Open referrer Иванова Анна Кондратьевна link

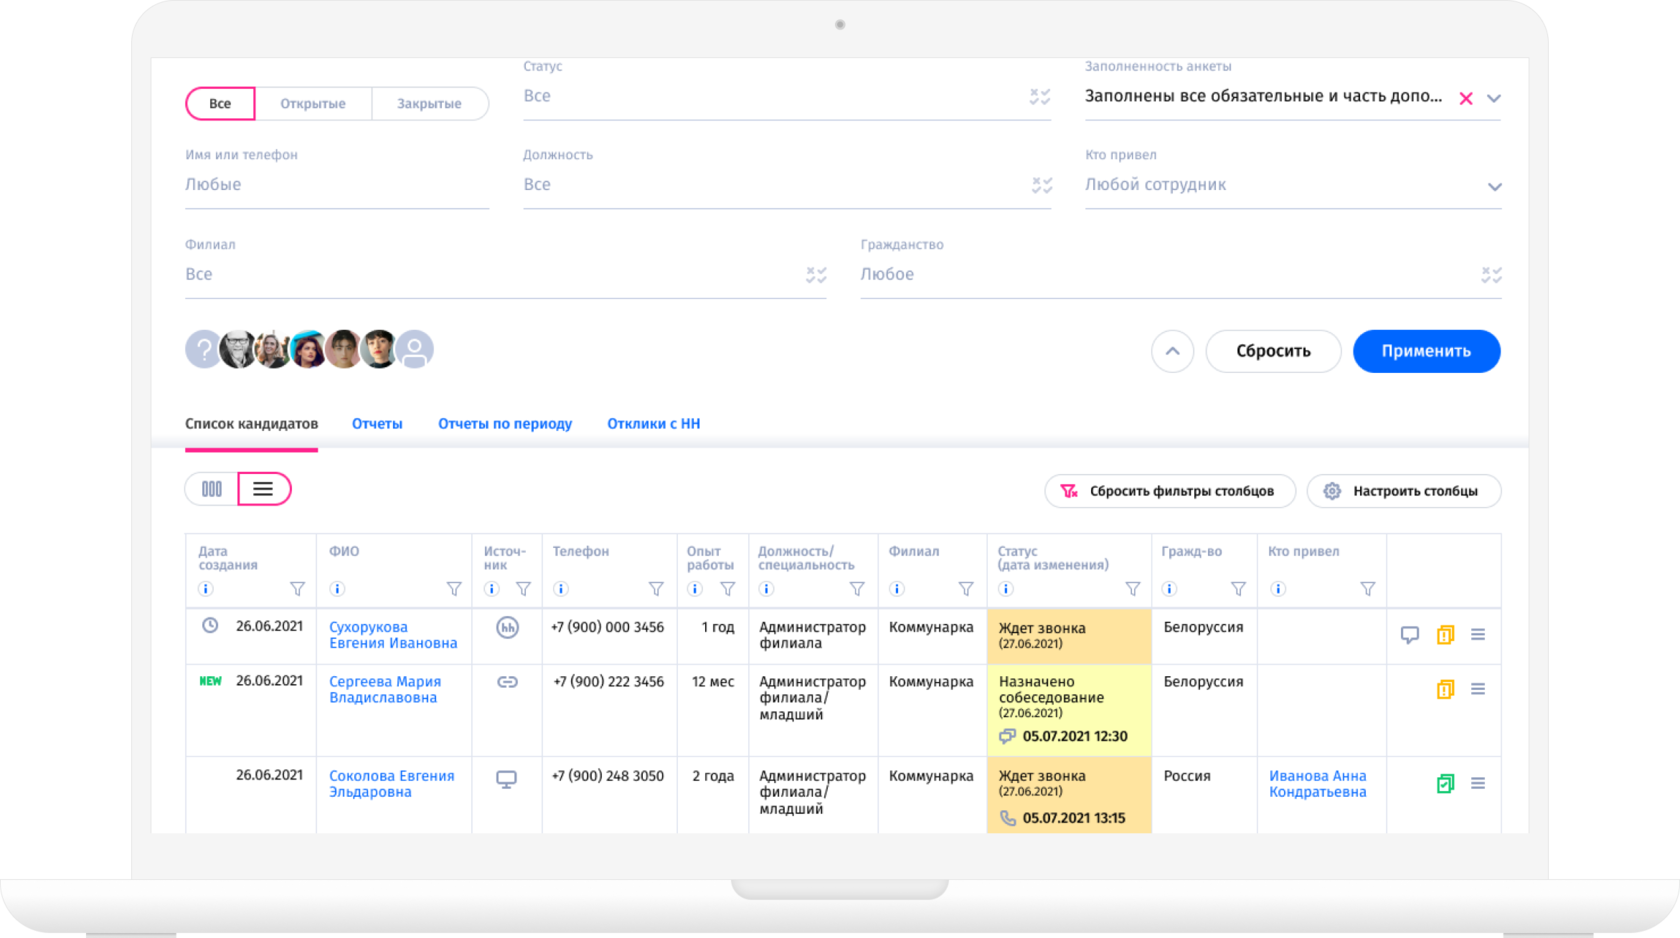[x=1317, y=783]
